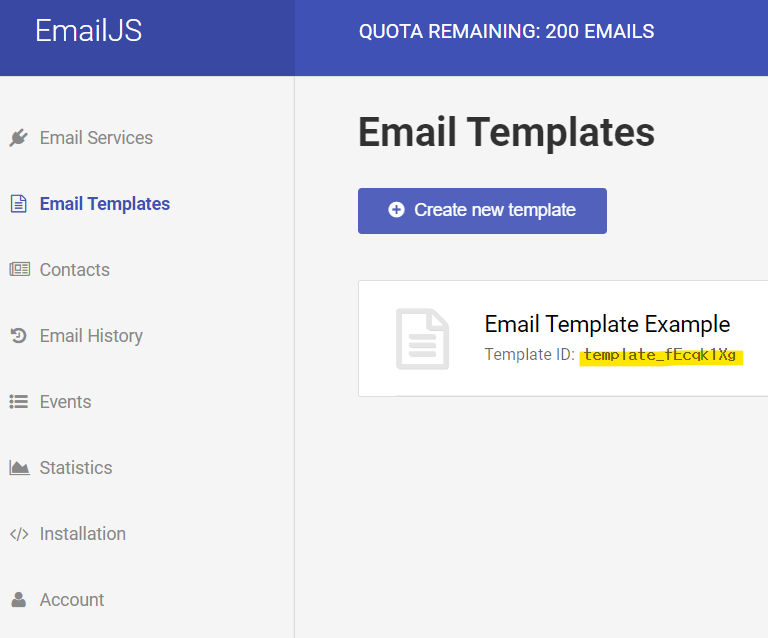Click the Create new template button
Screen dimensions: 768x638
[x=482, y=211]
